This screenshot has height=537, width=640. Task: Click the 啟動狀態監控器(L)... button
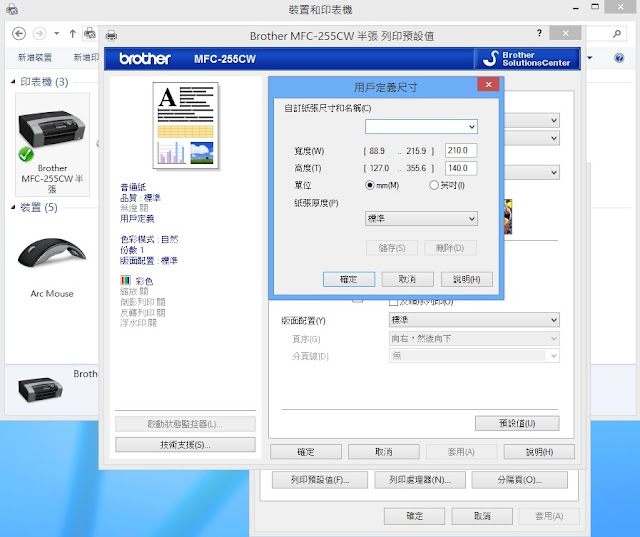(x=185, y=424)
